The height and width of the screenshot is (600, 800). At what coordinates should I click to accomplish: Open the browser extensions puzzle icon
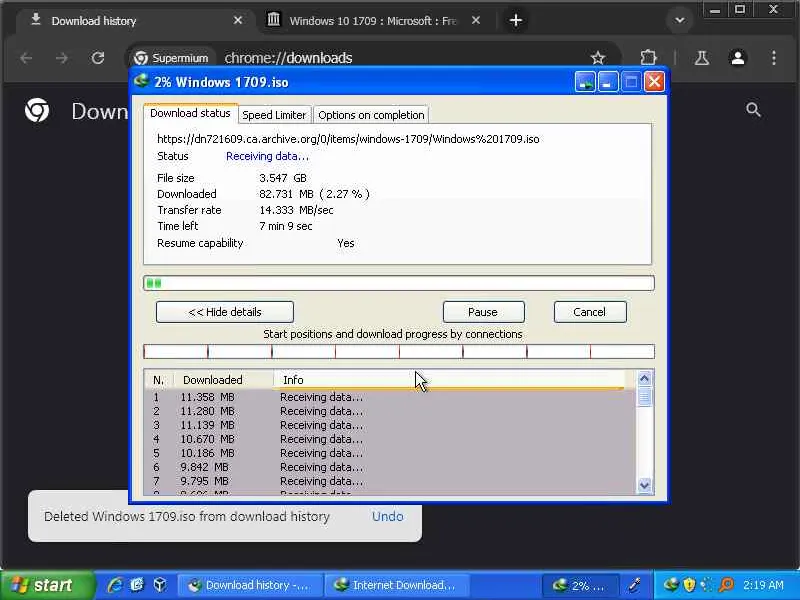coord(648,57)
